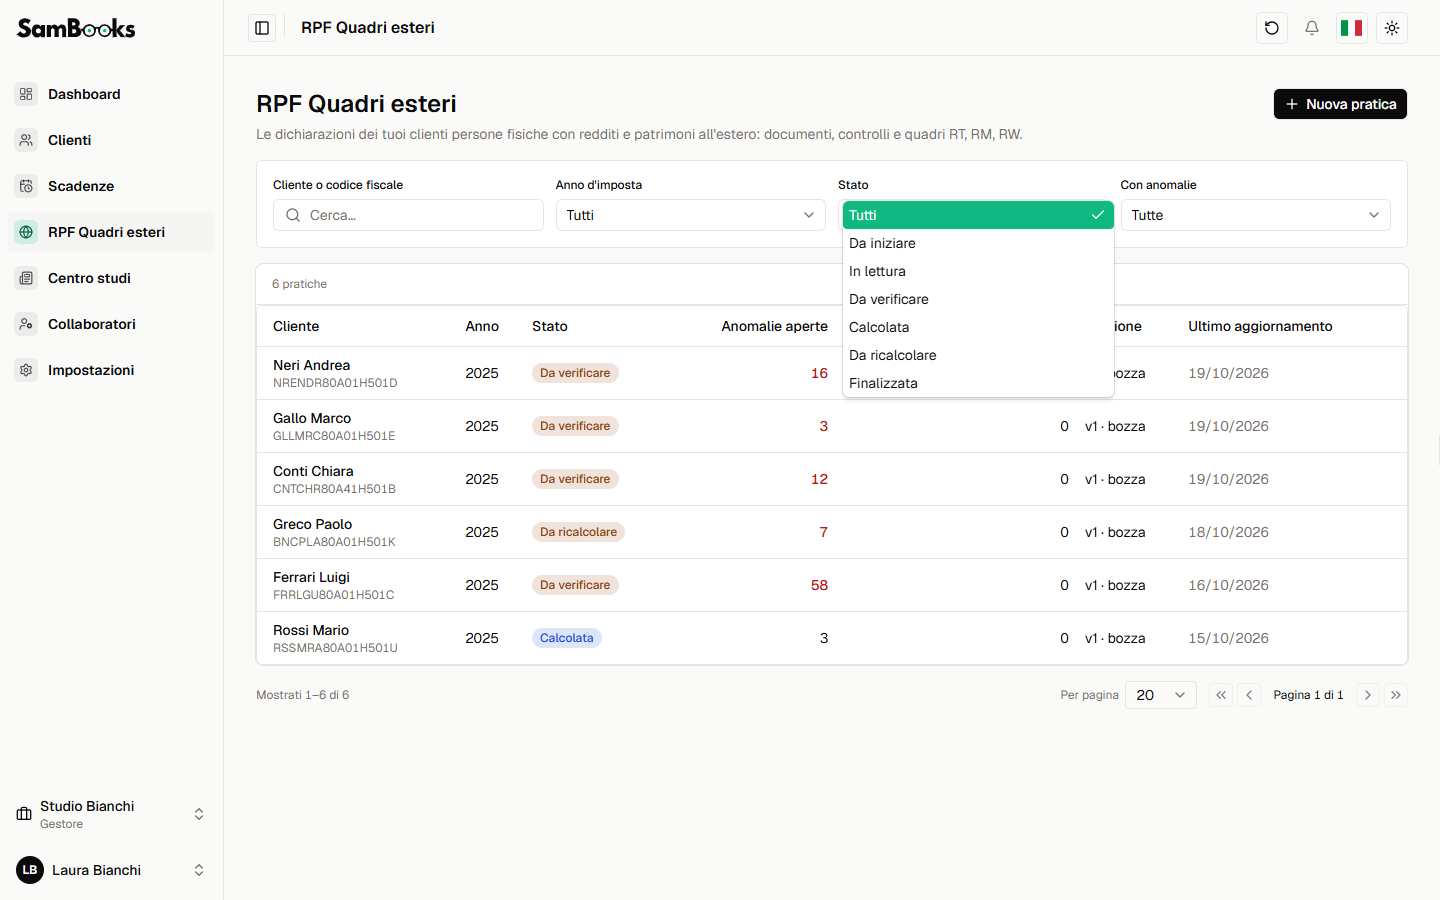Focus the Cerca client search field

[408, 215]
